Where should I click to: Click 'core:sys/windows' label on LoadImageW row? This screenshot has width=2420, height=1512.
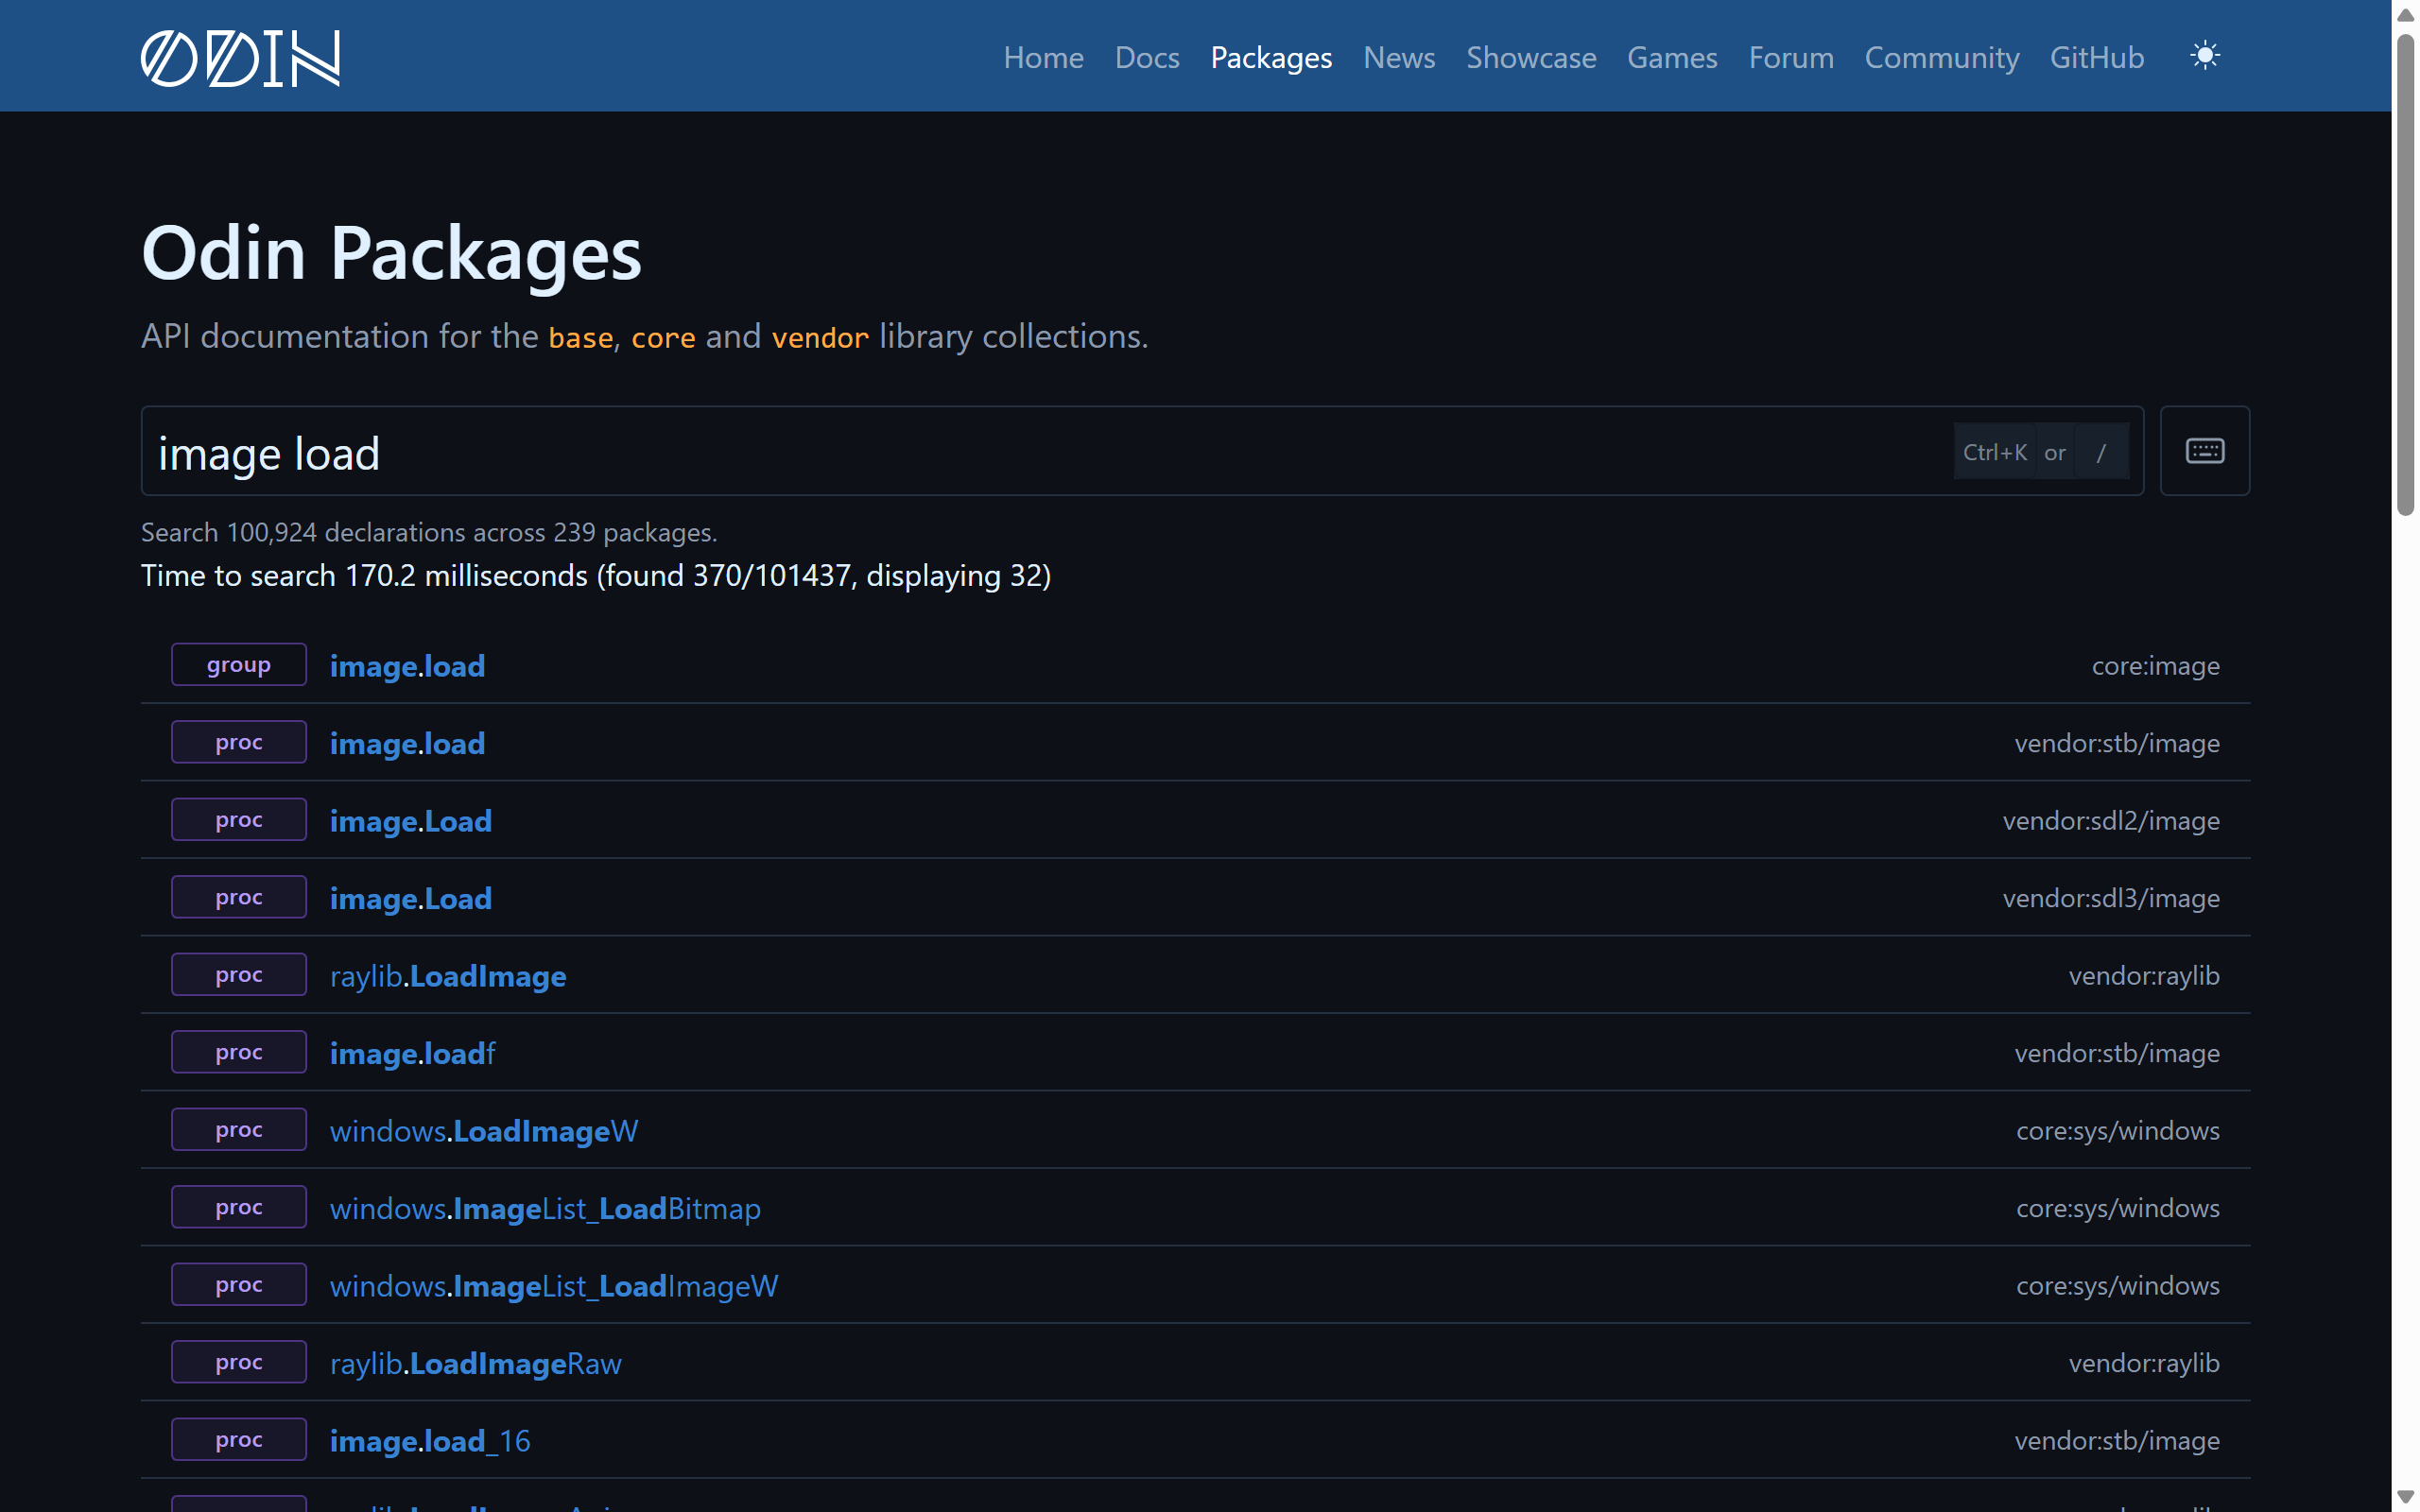click(x=2117, y=1131)
